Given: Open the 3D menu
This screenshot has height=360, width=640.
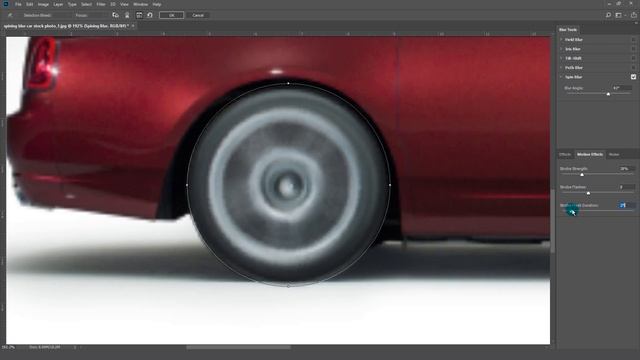Looking at the screenshot, I should [x=113, y=4].
